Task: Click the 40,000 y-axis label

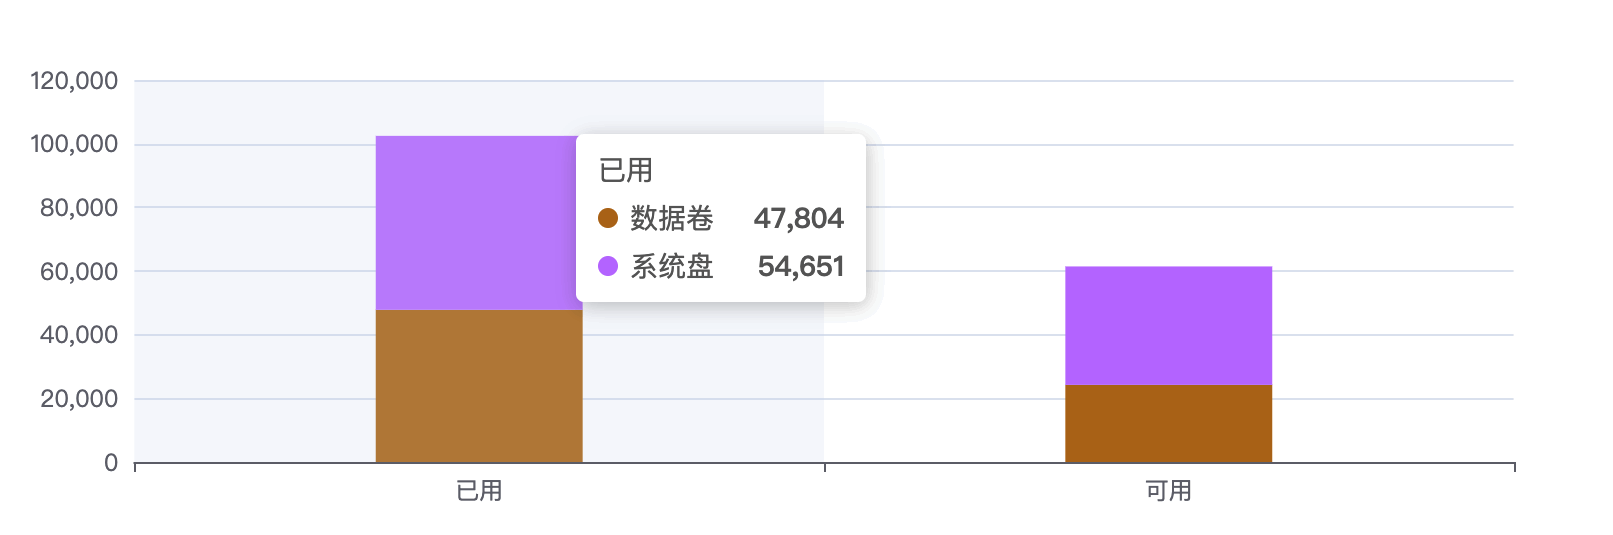Action: [x=79, y=335]
